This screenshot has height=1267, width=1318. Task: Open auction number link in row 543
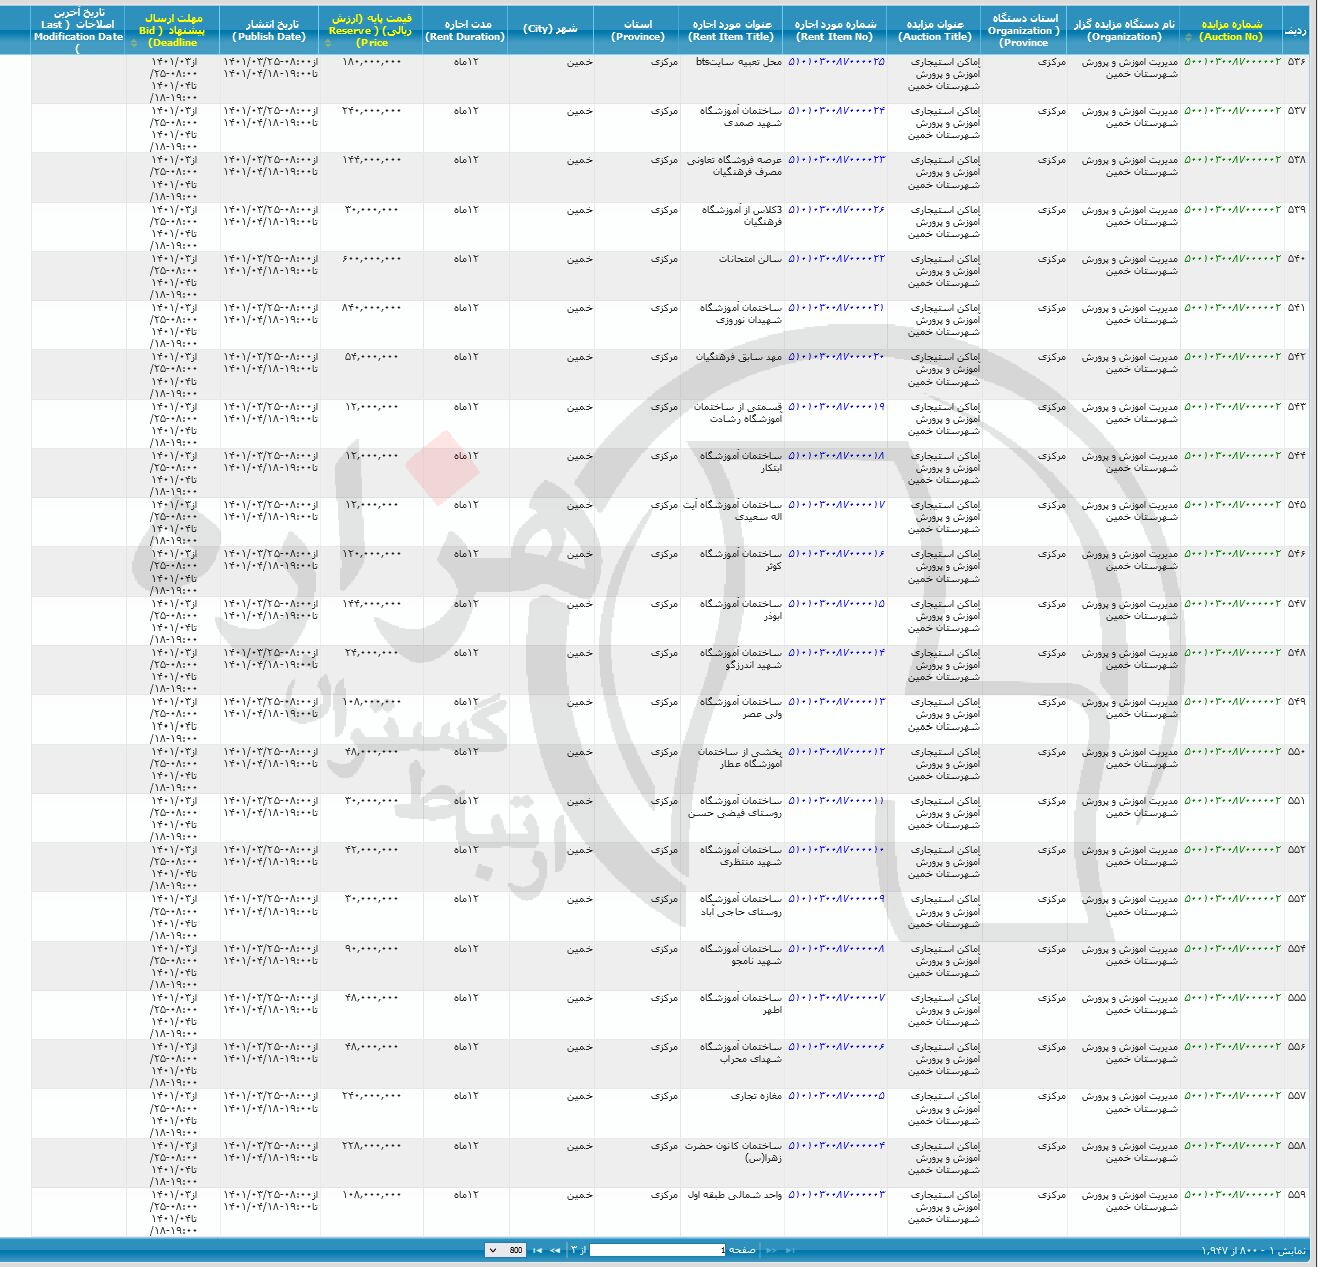[1232, 407]
